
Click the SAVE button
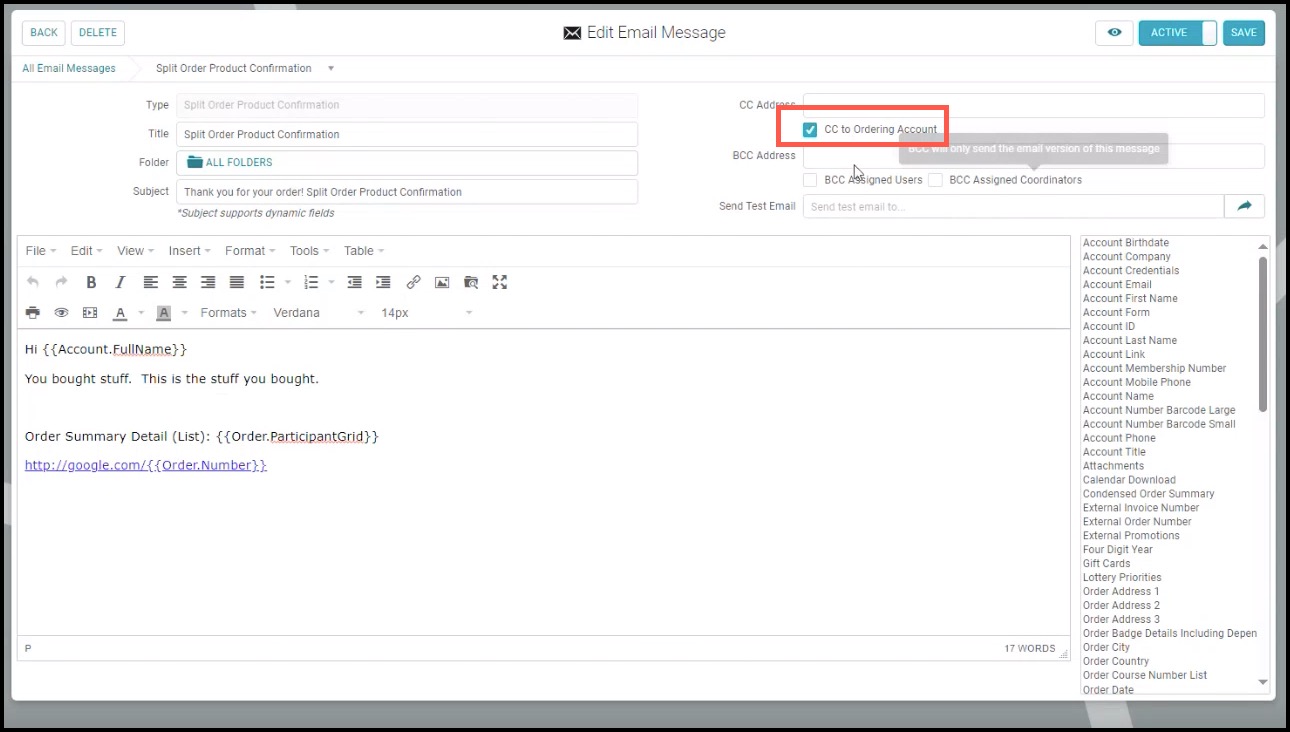point(1244,33)
